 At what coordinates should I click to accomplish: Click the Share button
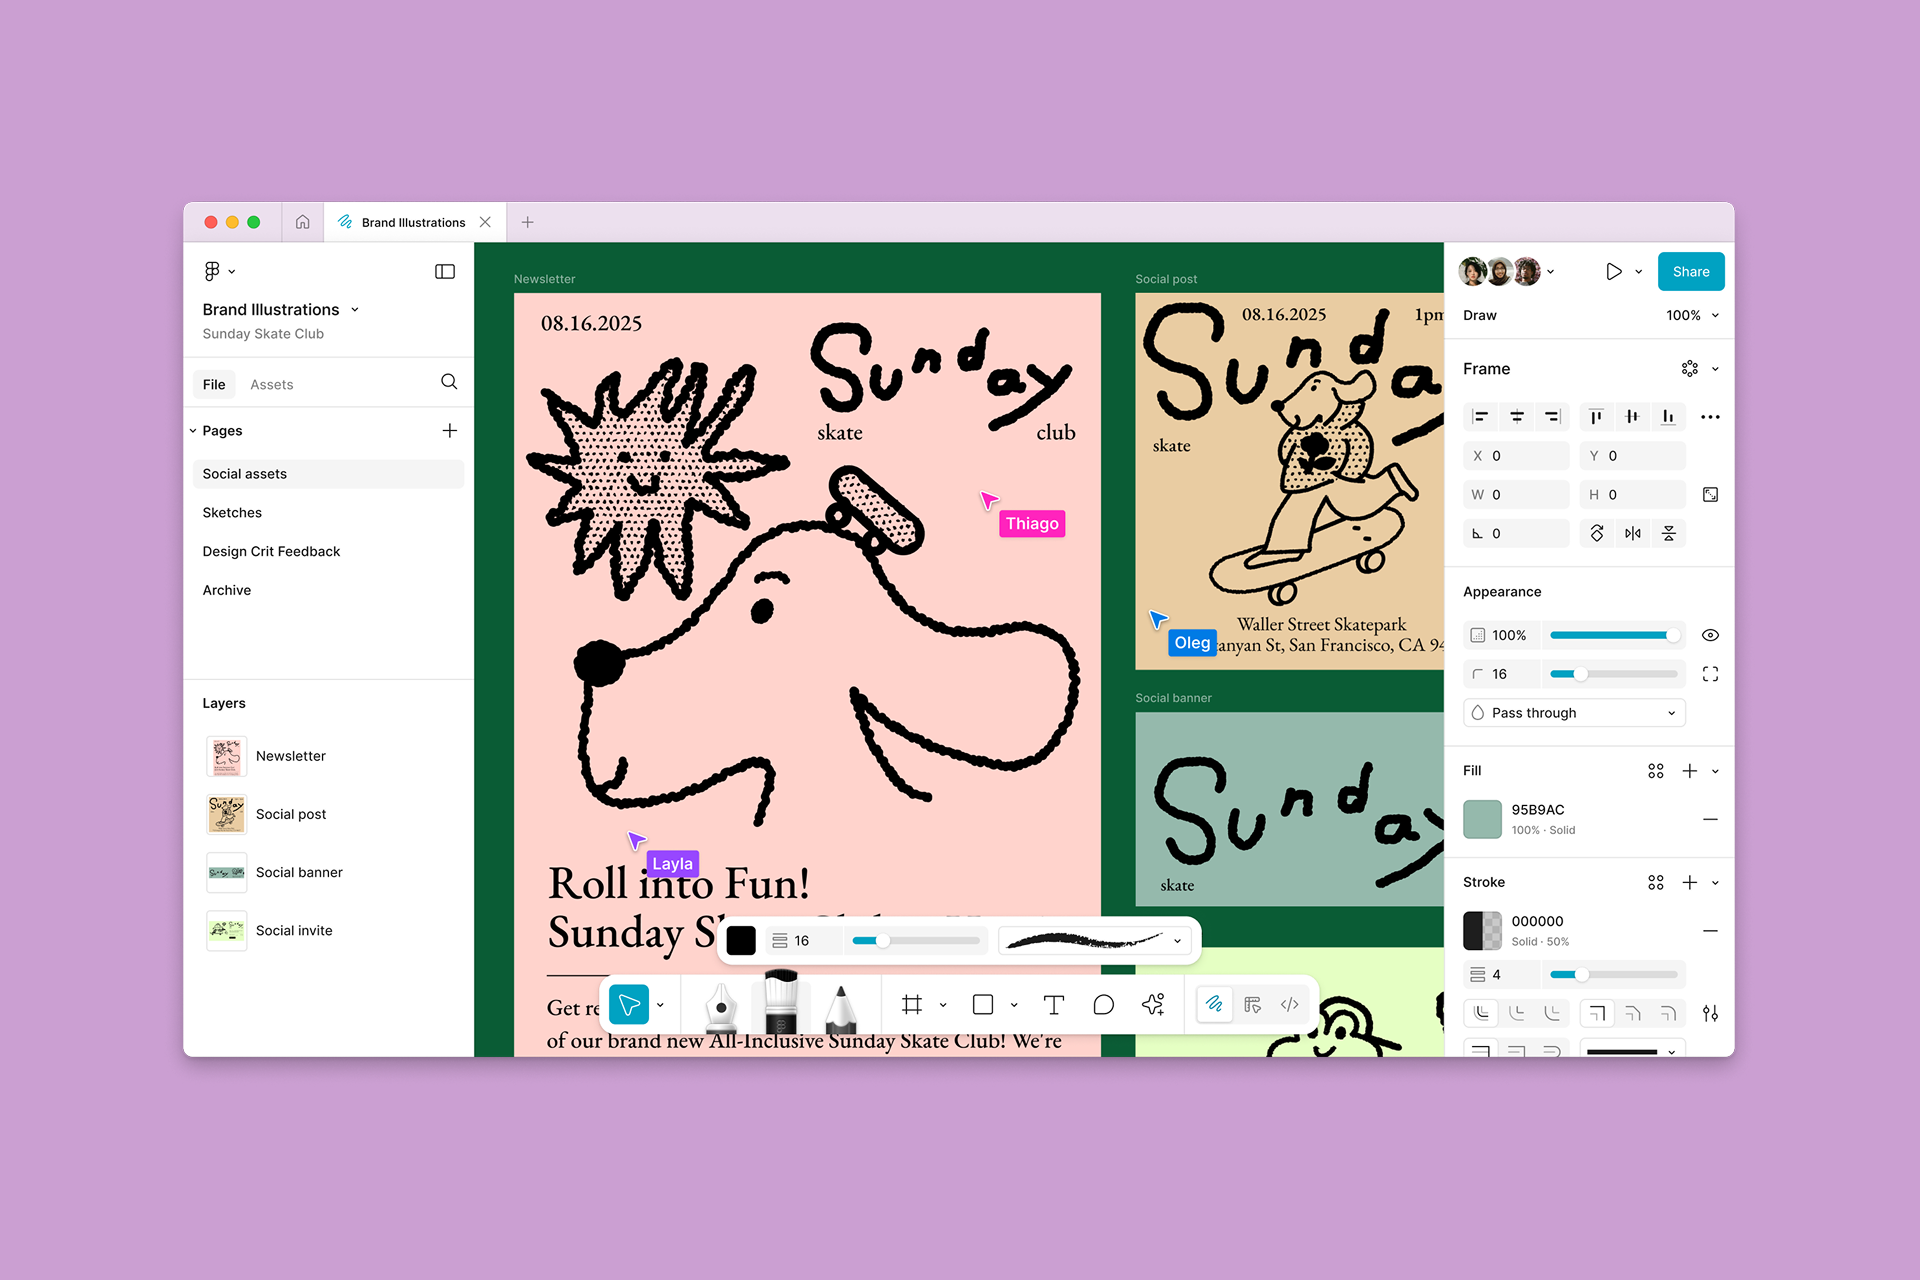pos(1690,272)
